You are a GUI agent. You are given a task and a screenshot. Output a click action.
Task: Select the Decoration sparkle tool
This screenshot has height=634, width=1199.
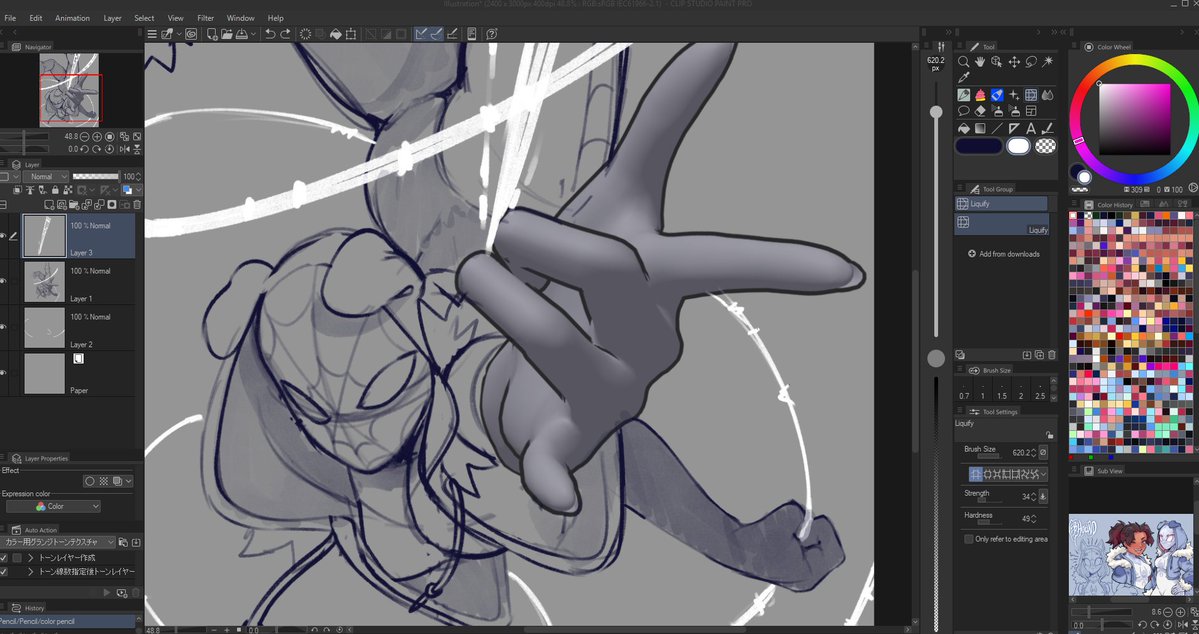click(x=1014, y=96)
